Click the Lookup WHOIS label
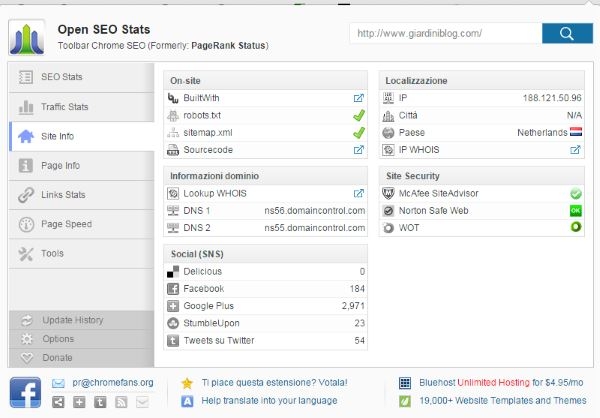This screenshot has height=418, width=600. click(215, 193)
